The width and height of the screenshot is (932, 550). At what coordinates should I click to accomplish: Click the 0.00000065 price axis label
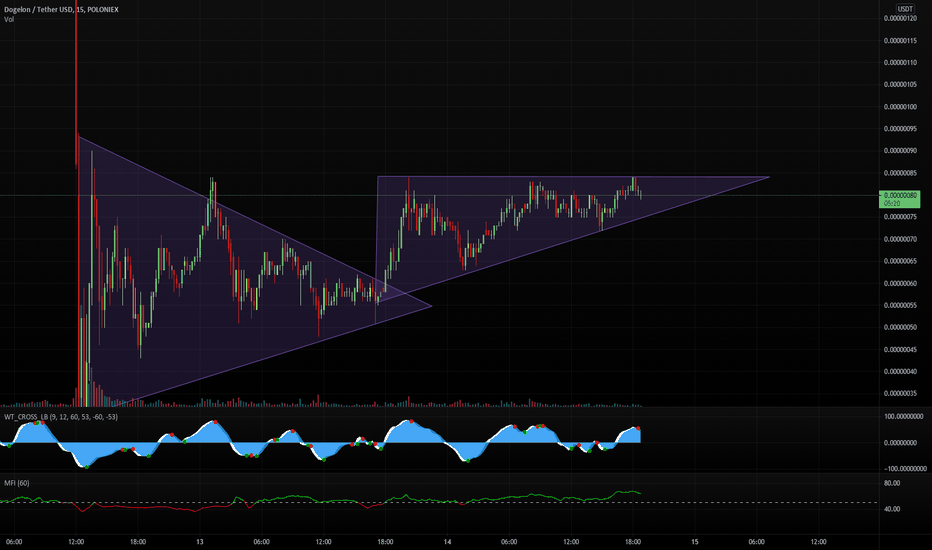900,261
